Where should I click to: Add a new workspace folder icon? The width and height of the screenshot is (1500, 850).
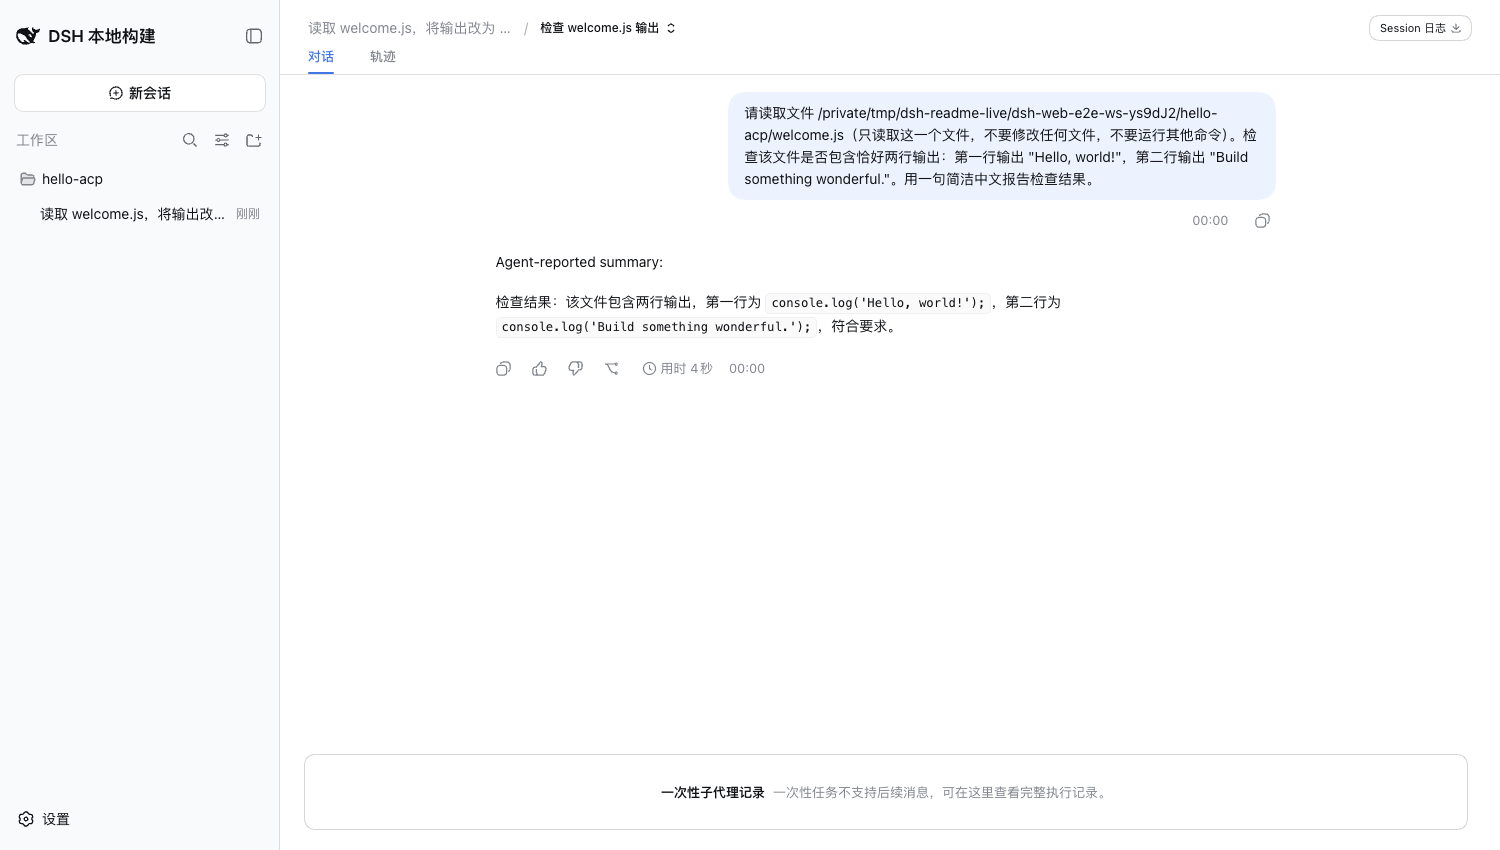[x=254, y=140]
